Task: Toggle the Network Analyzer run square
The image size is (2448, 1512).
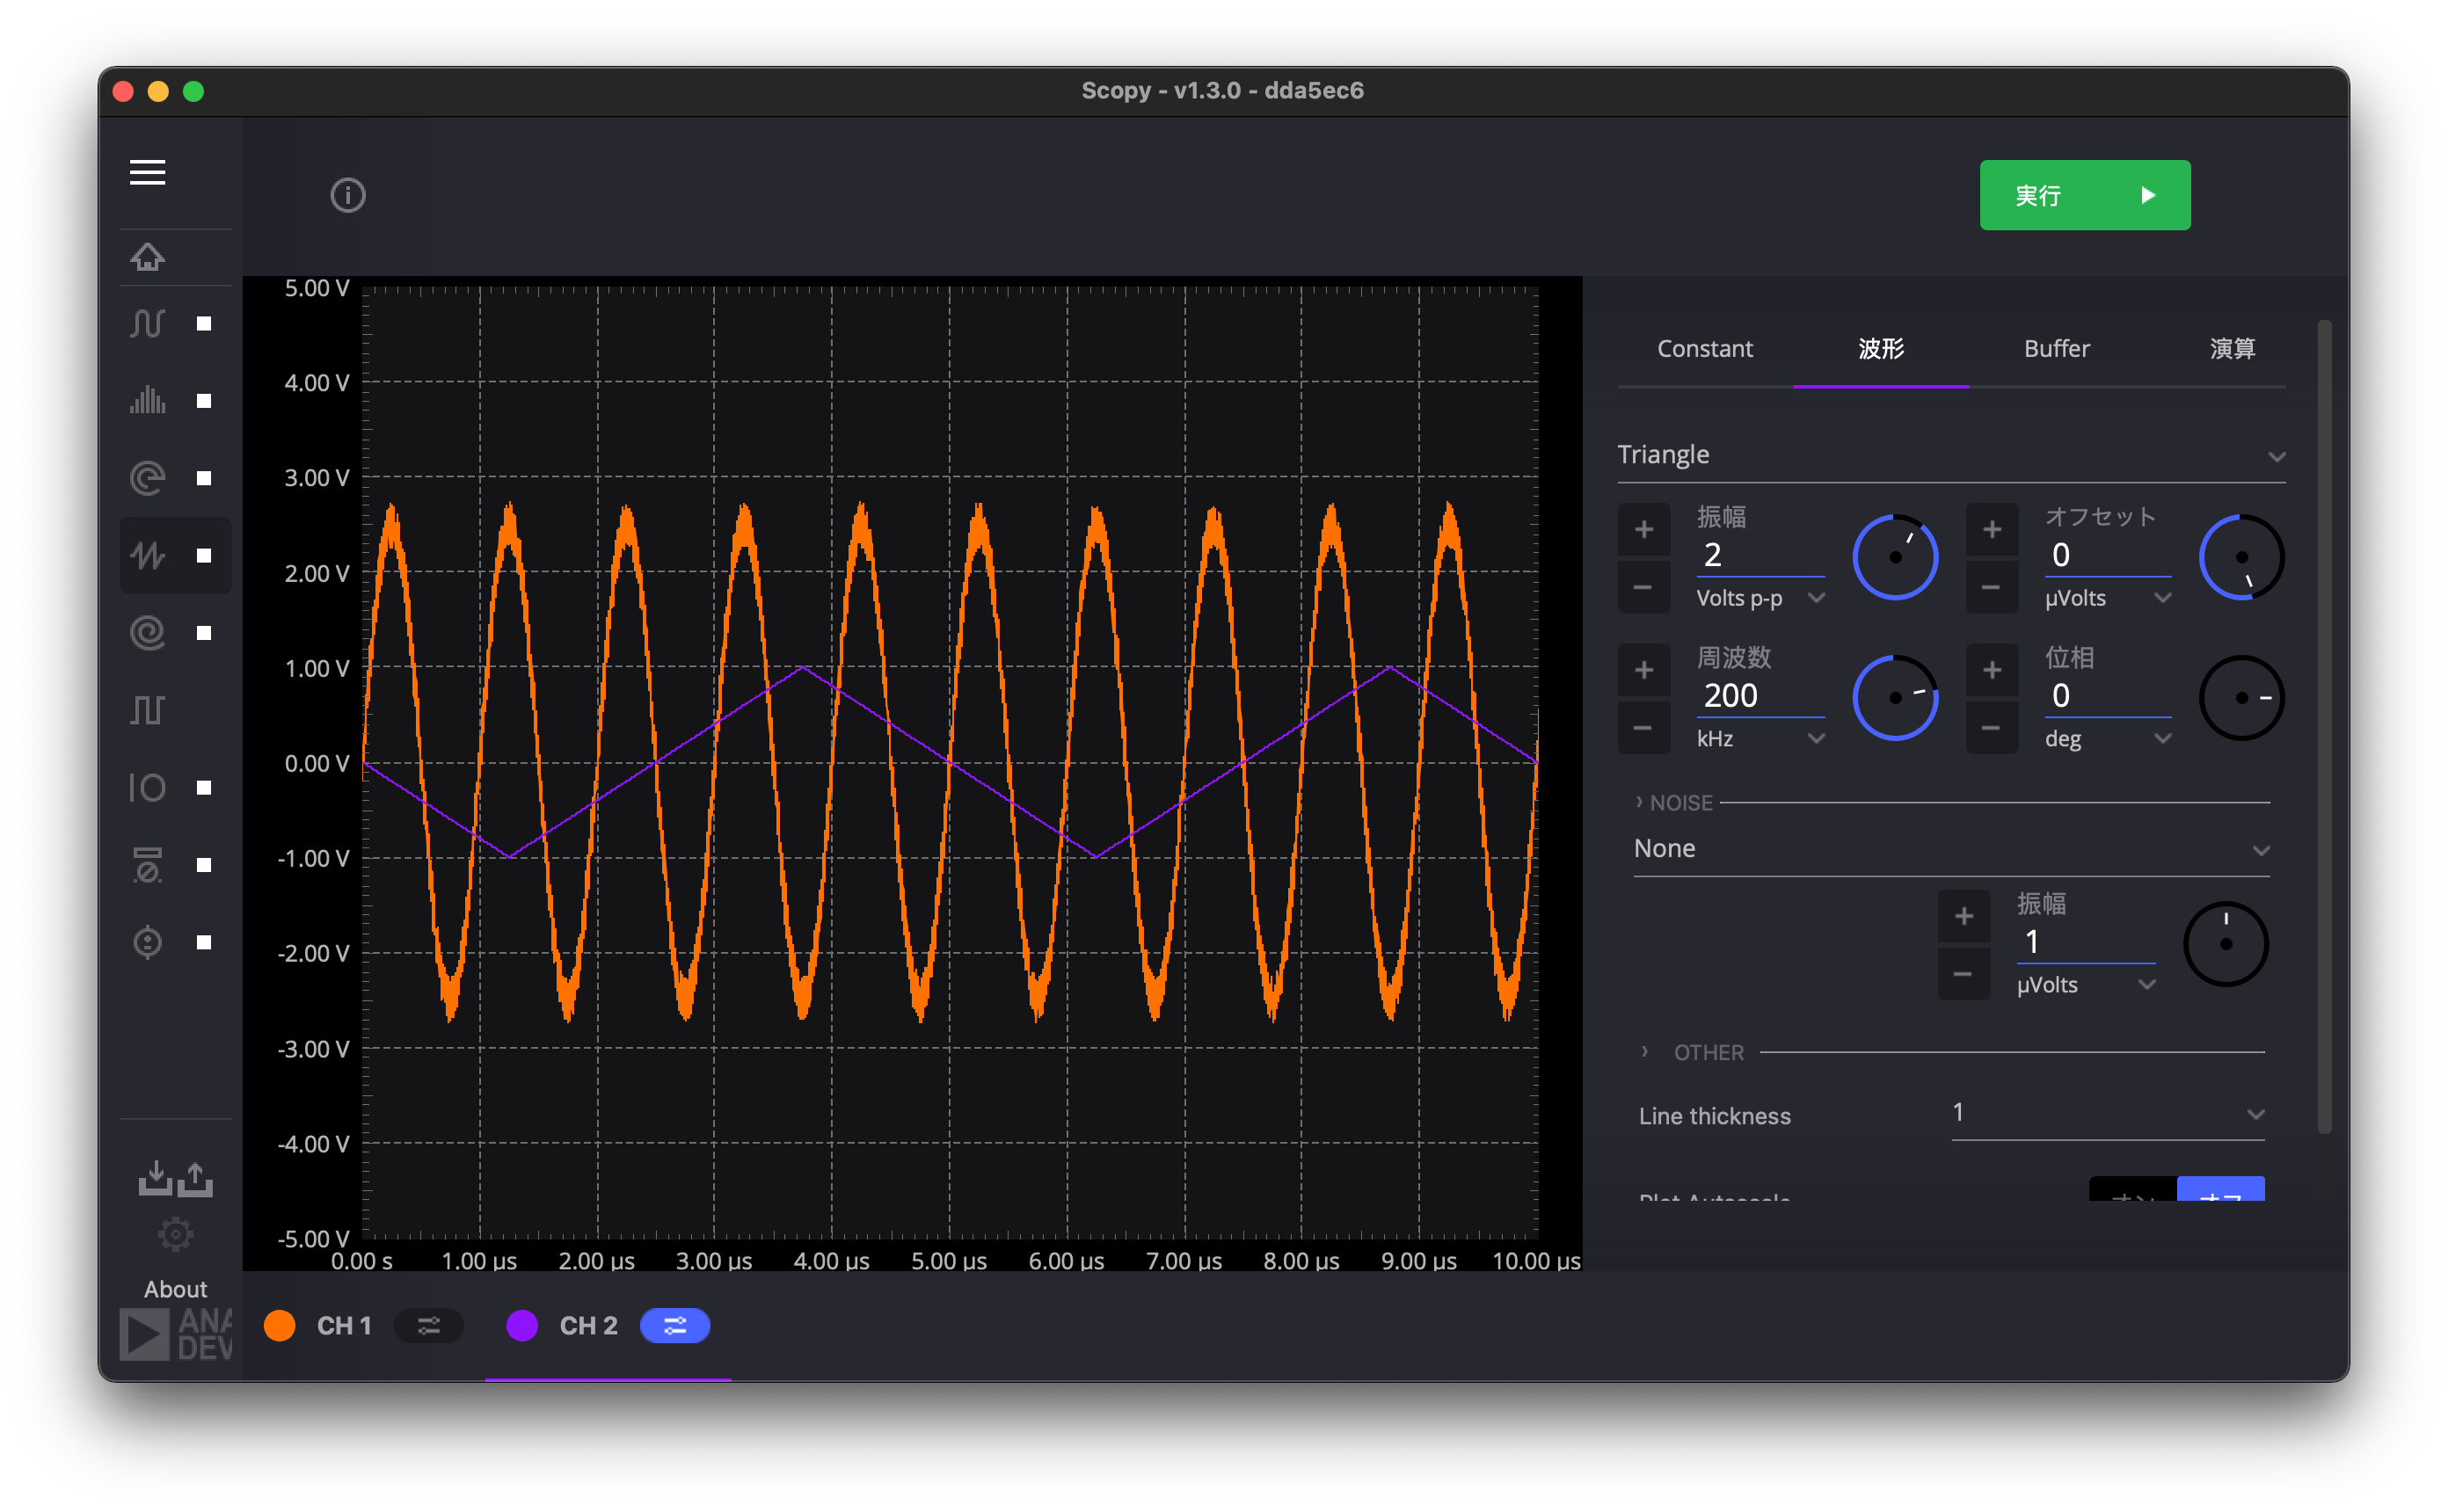Action: coord(204,478)
